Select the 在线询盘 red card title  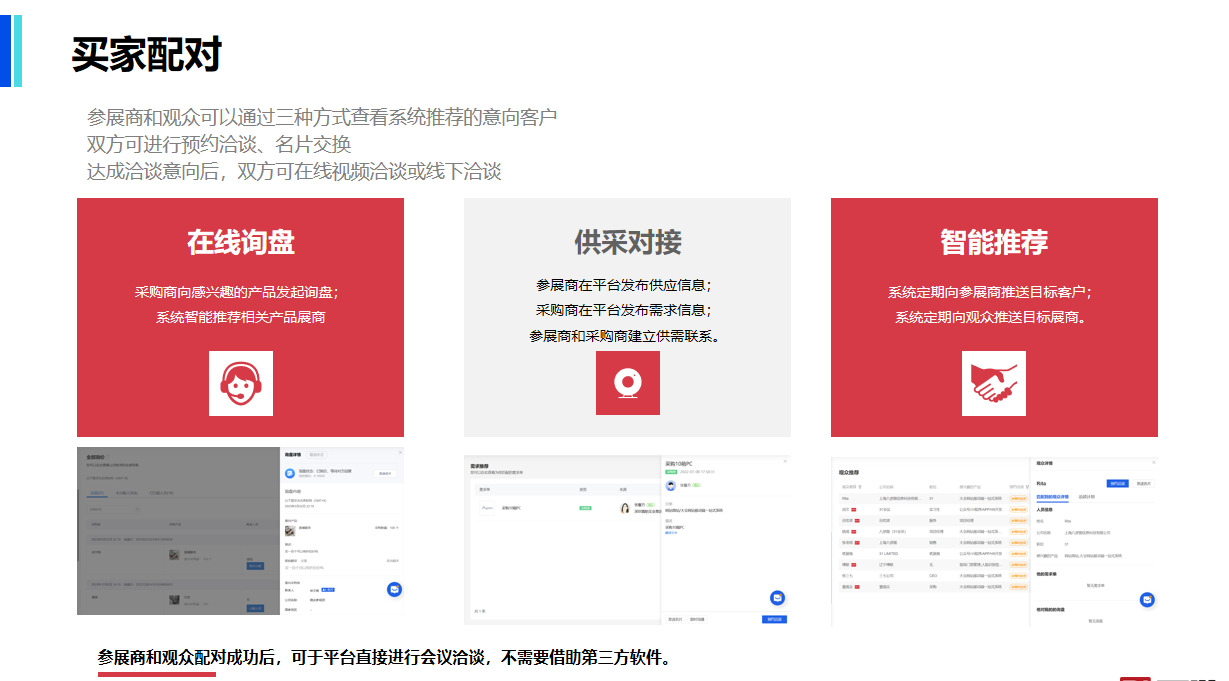(x=240, y=242)
